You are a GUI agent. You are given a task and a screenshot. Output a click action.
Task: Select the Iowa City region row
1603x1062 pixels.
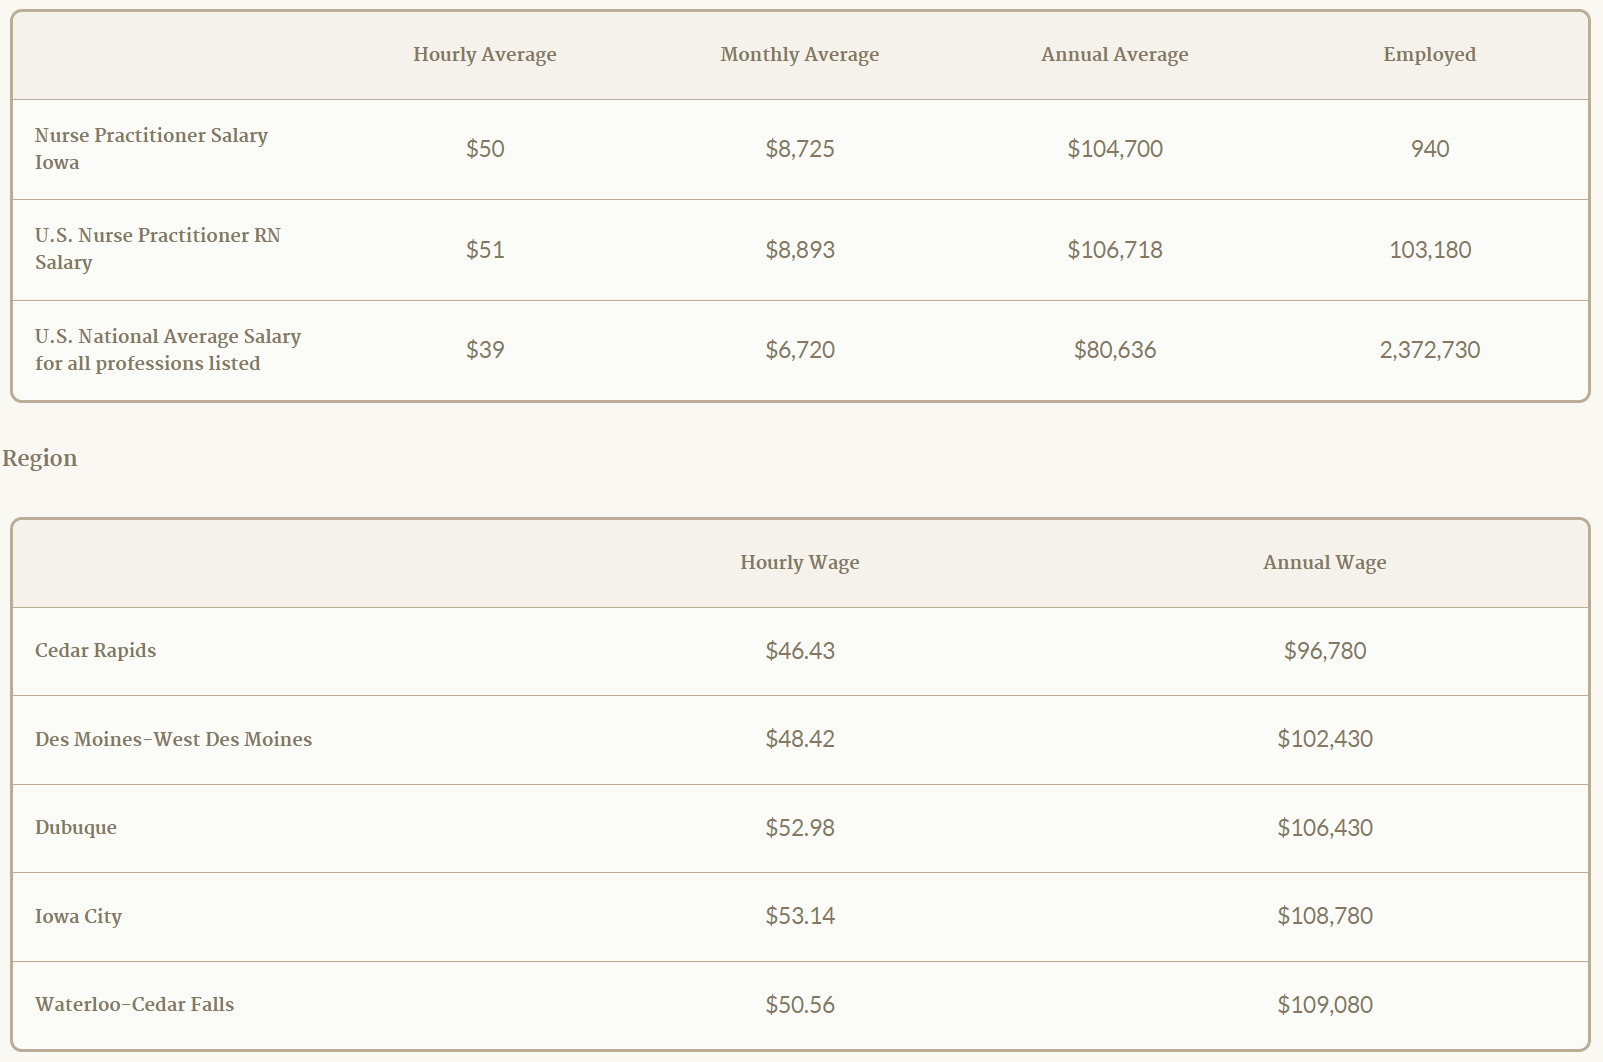(800, 917)
